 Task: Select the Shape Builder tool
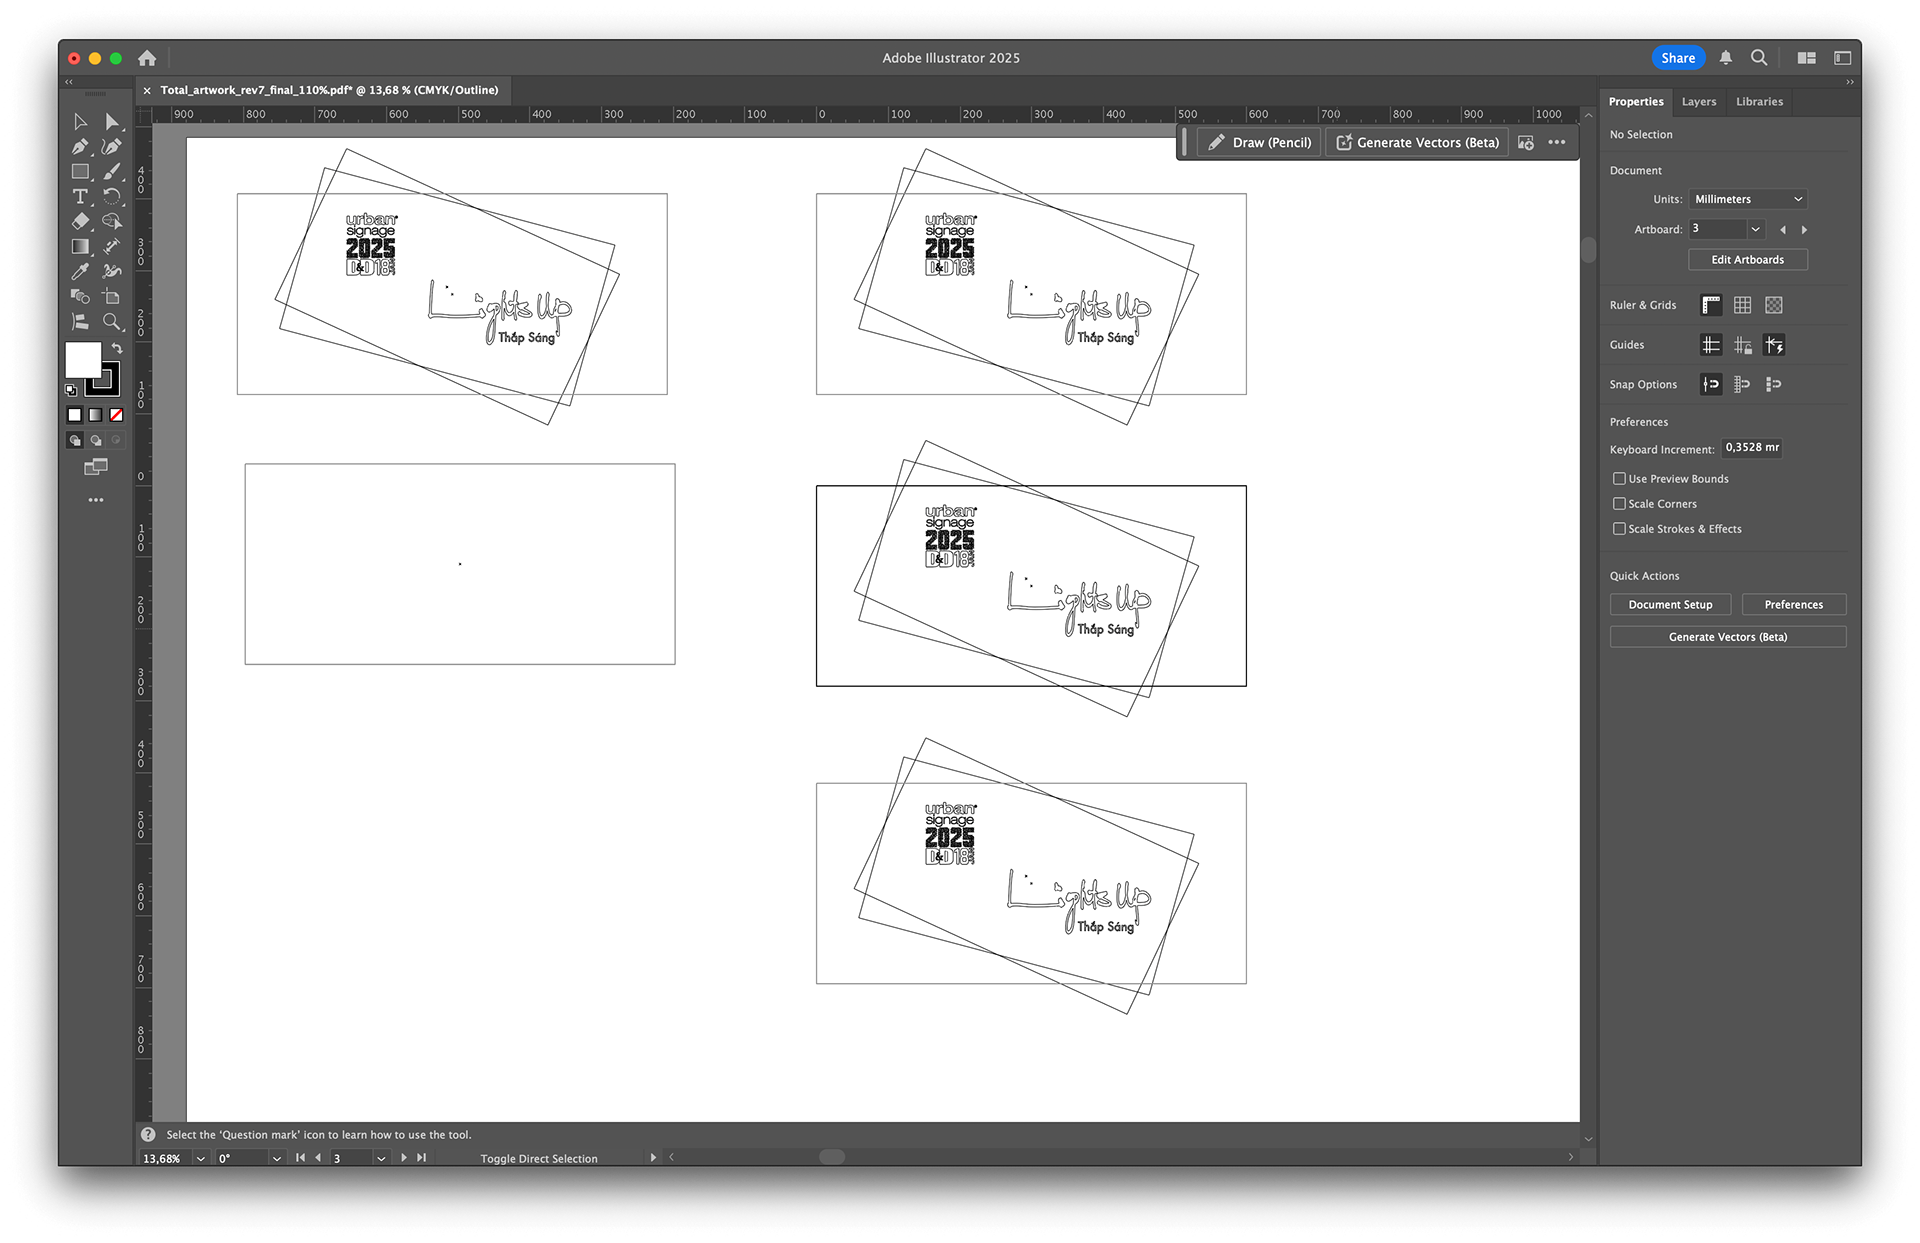(x=112, y=221)
